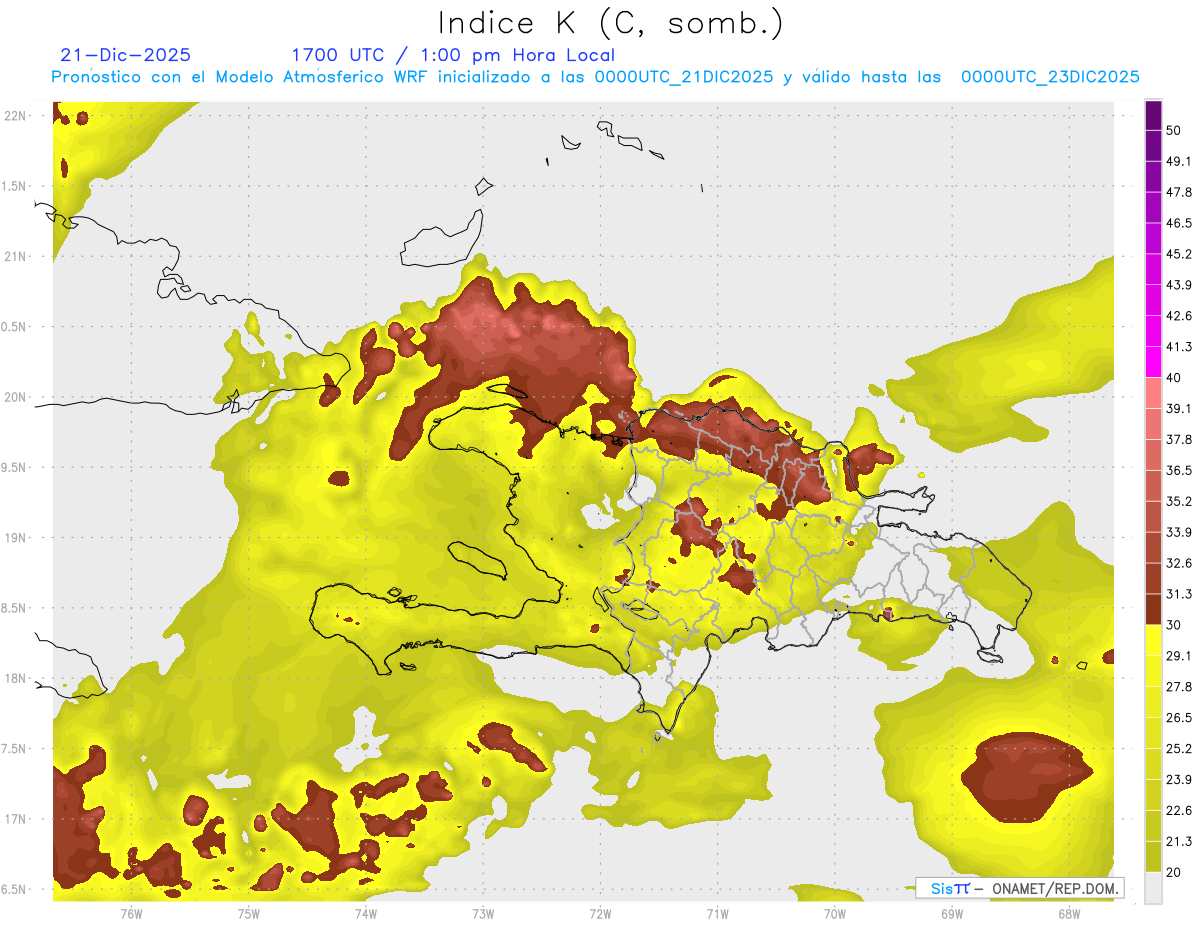
Task: Click the dark purple colorbar segment above 50
Action: coord(1153,115)
